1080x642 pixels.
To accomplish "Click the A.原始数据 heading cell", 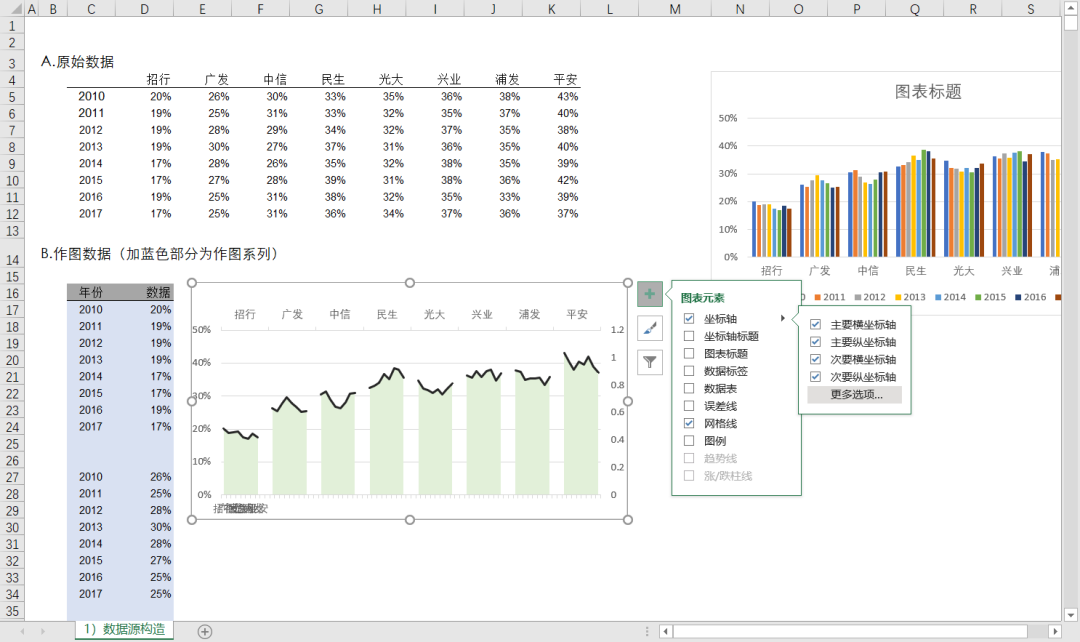I will click(77, 62).
